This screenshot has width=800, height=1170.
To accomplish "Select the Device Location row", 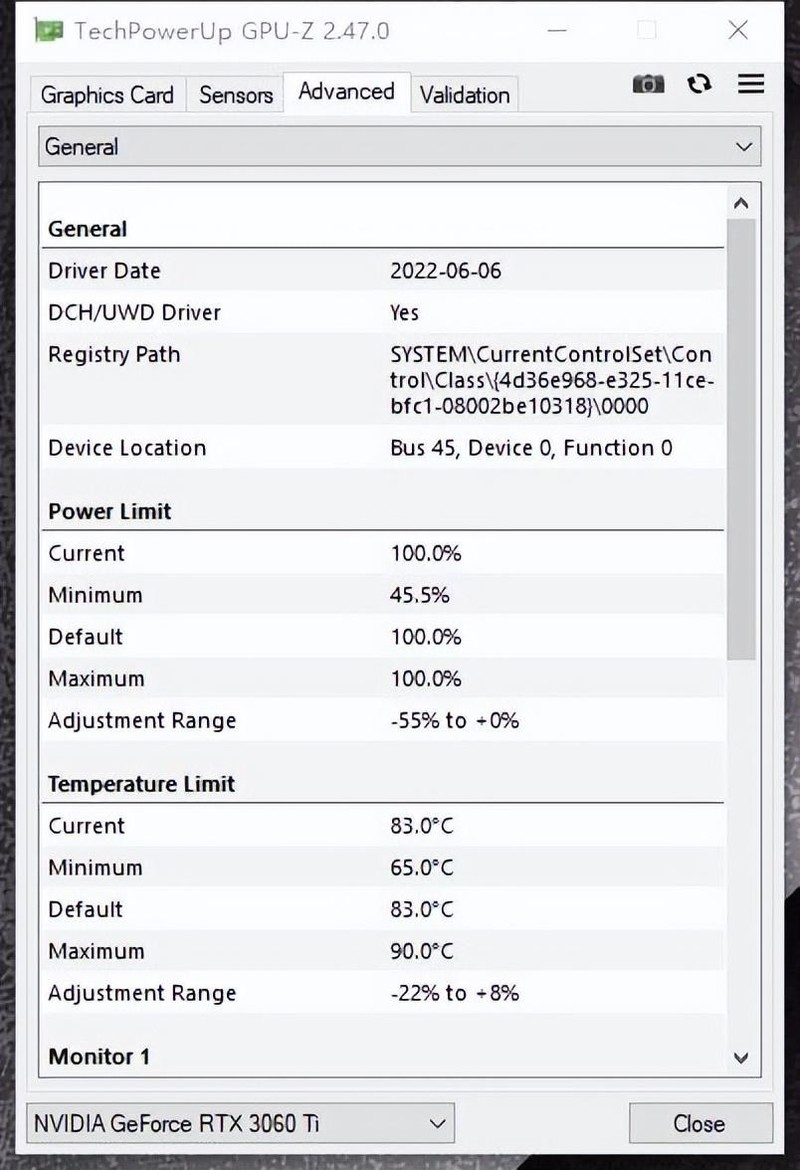I will (x=380, y=448).
